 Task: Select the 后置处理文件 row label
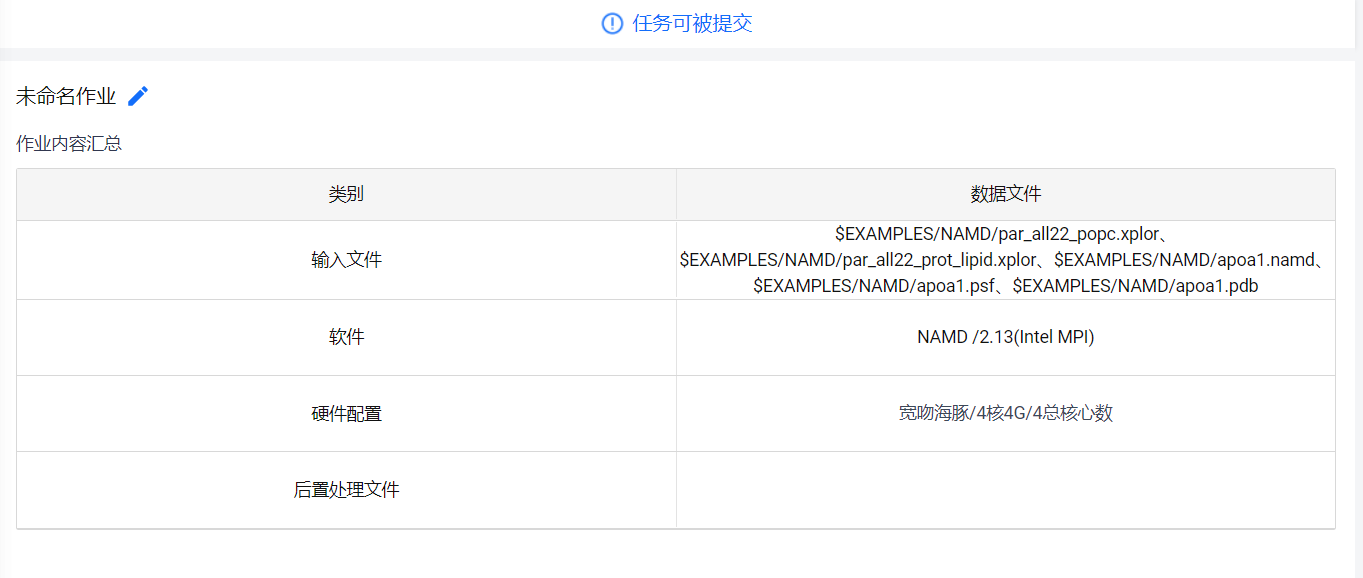[346, 490]
